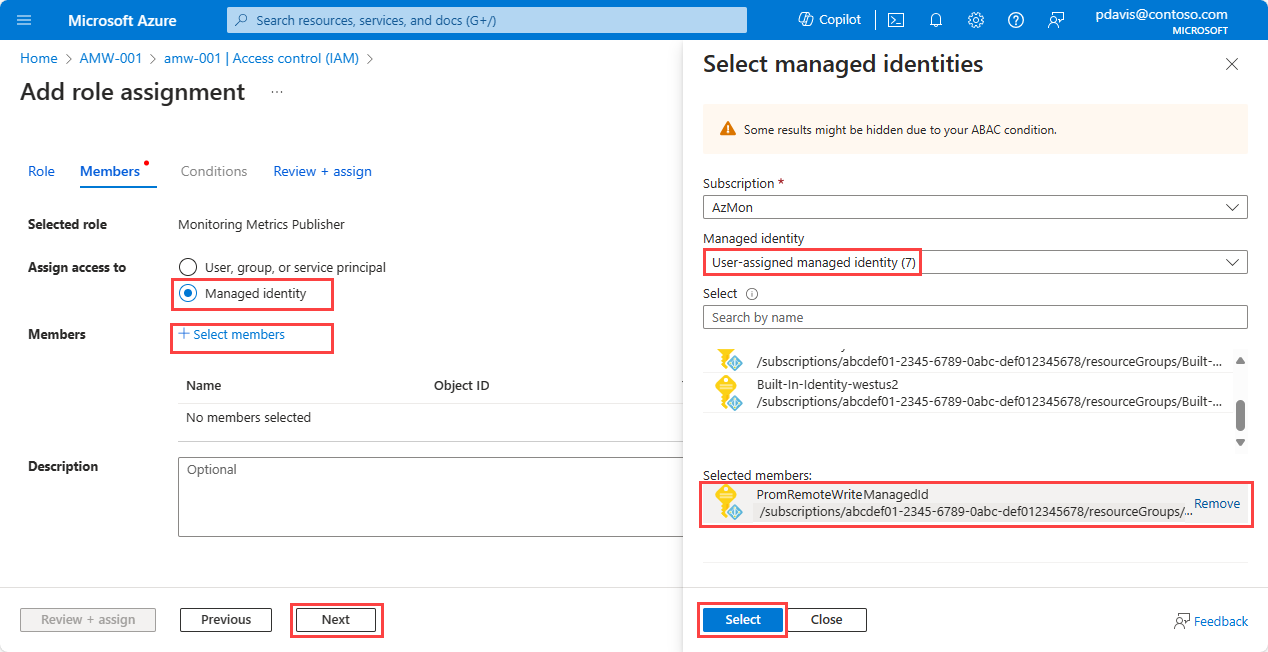The image size is (1268, 652).
Task: Click the identities list scrollbar down arrow
Action: pyautogui.click(x=1241, y=442)
